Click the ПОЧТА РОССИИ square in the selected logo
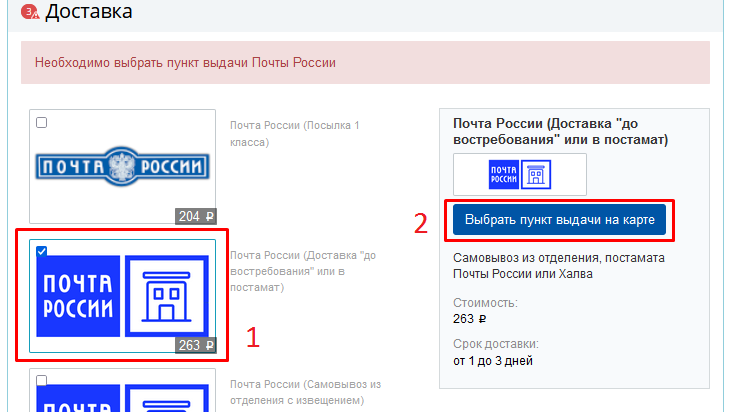733x412 pixels. (78, 295)
